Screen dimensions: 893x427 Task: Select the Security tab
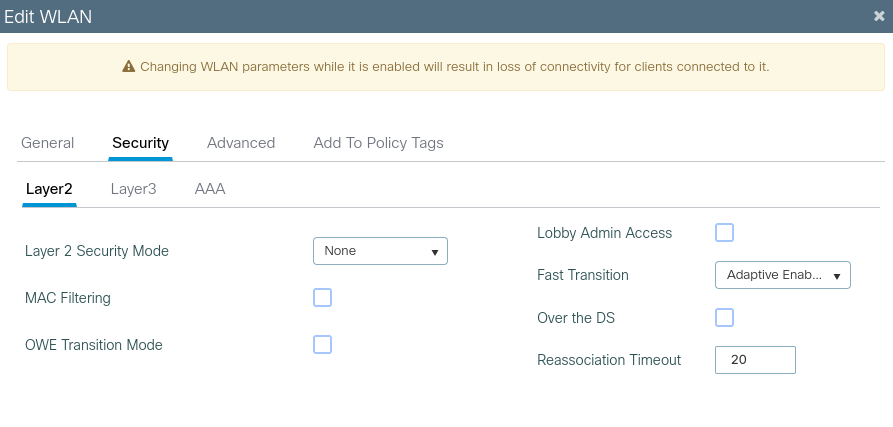(140, 143)
